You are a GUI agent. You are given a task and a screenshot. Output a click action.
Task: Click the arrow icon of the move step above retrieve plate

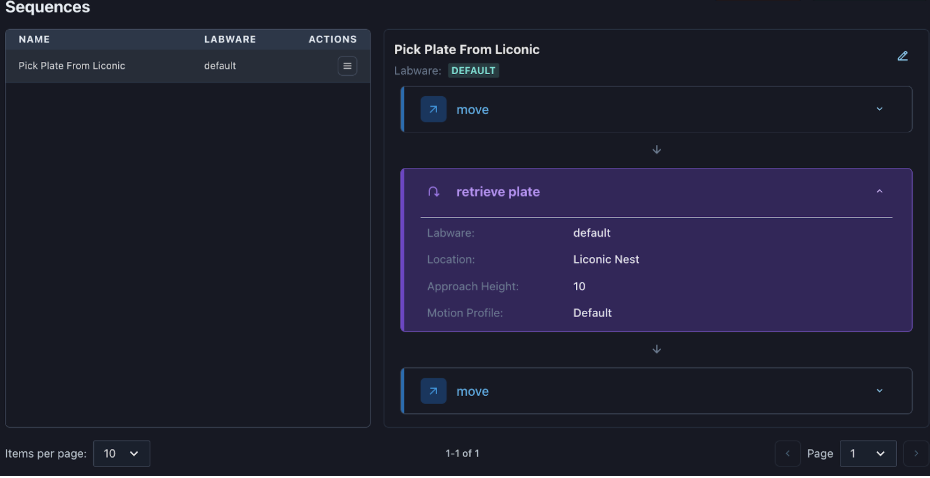coord(433,110)
